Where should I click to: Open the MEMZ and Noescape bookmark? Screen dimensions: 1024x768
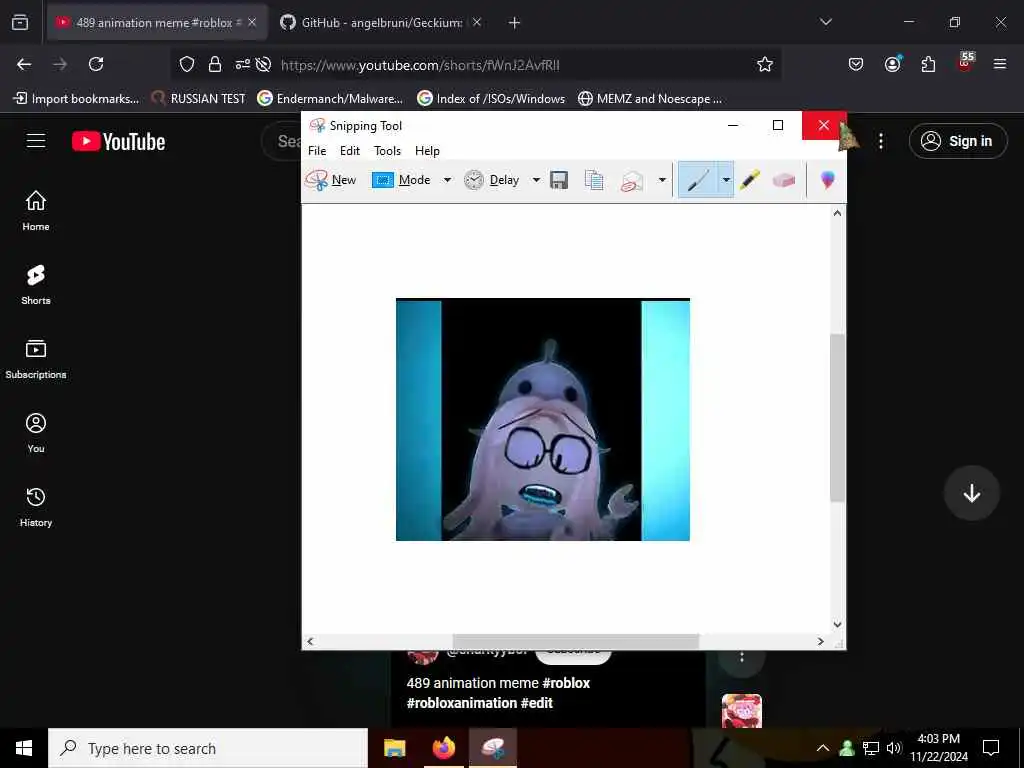pyautogui.click(x=650, y=99)
